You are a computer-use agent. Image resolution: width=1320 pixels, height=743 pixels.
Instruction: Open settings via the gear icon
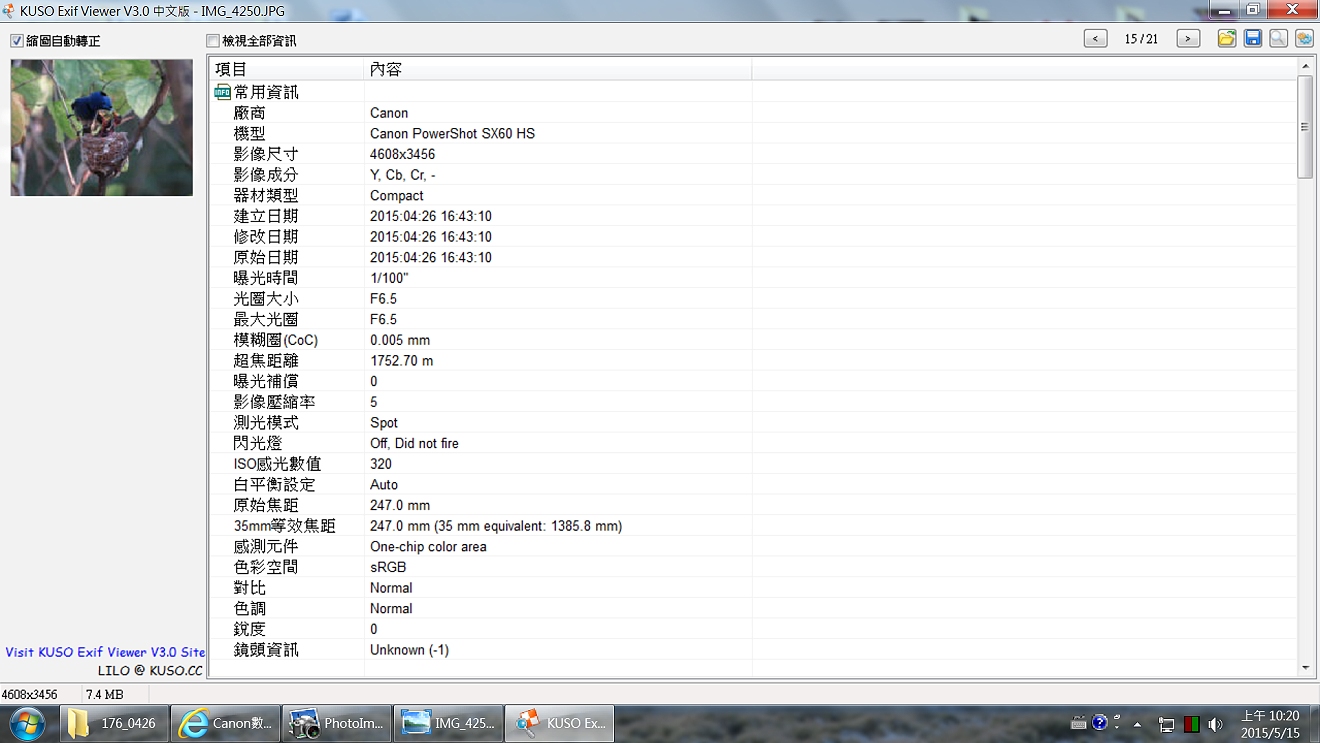[x=1304, y=39]
